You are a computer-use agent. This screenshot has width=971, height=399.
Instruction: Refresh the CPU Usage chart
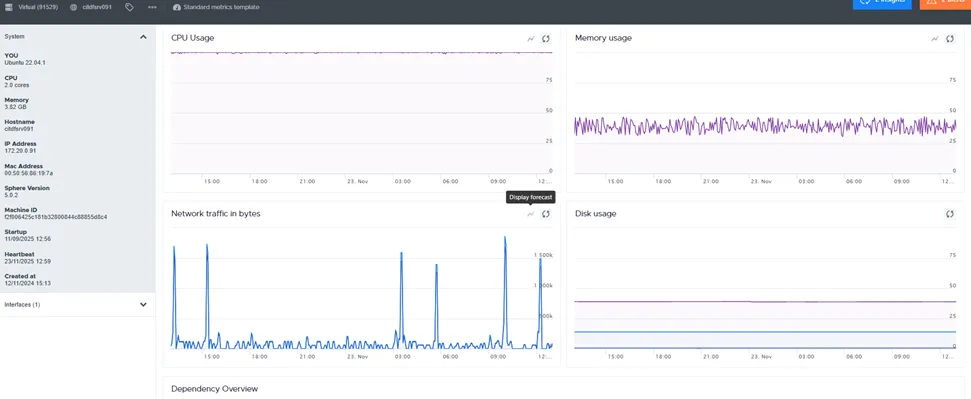(x=546, y=38)
